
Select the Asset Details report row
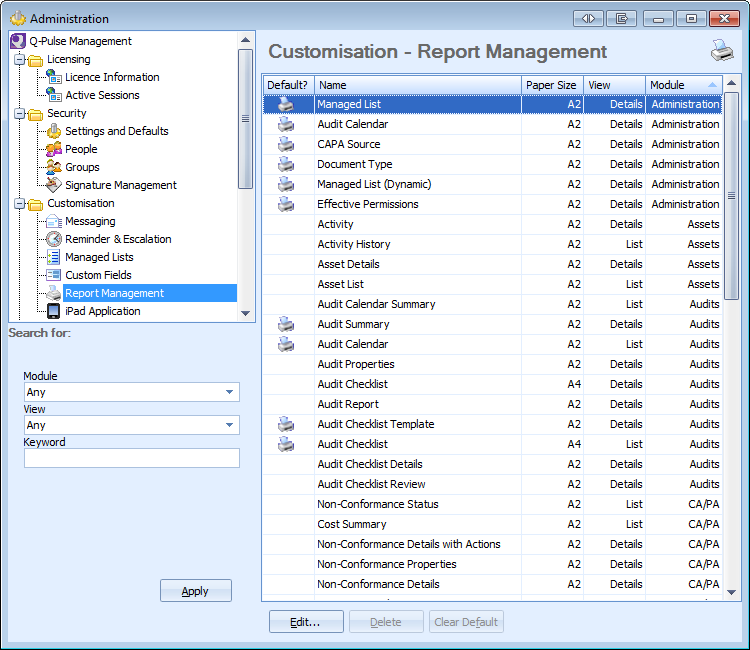pyautogui.click(x=493, y=264)
